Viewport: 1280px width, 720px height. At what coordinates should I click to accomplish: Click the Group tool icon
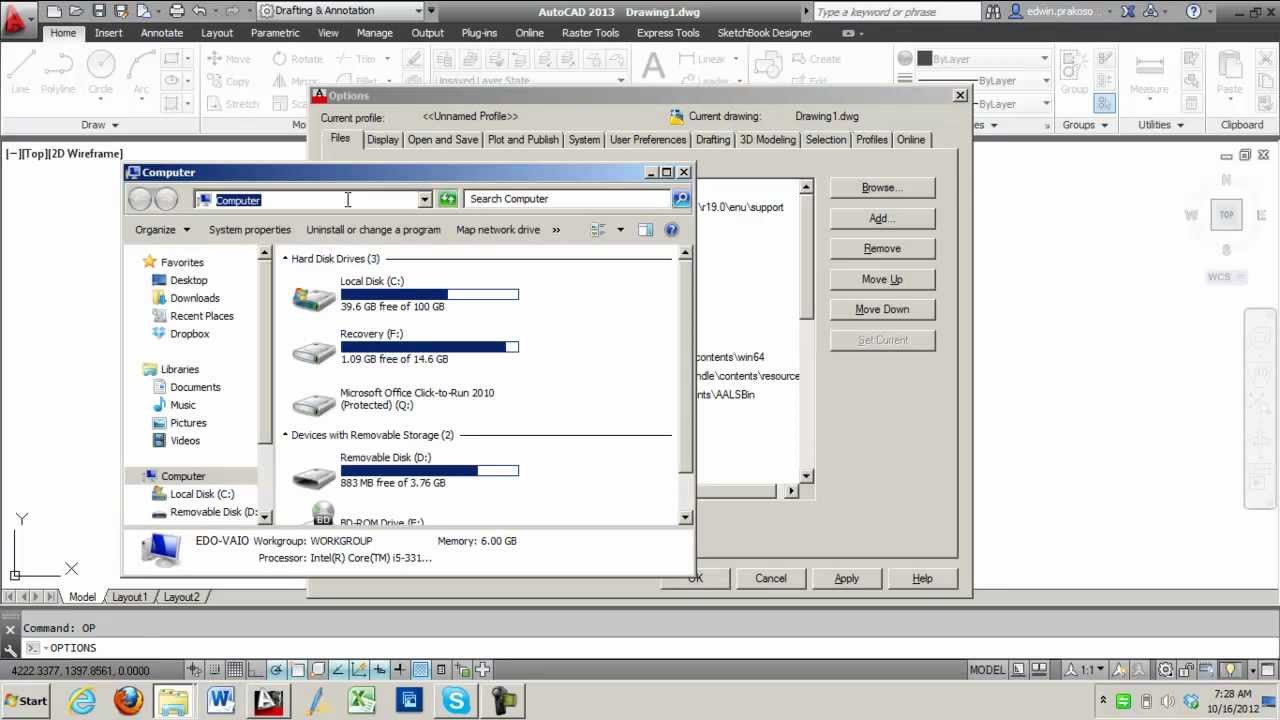pyautogui.click(x=1074, y=73)
